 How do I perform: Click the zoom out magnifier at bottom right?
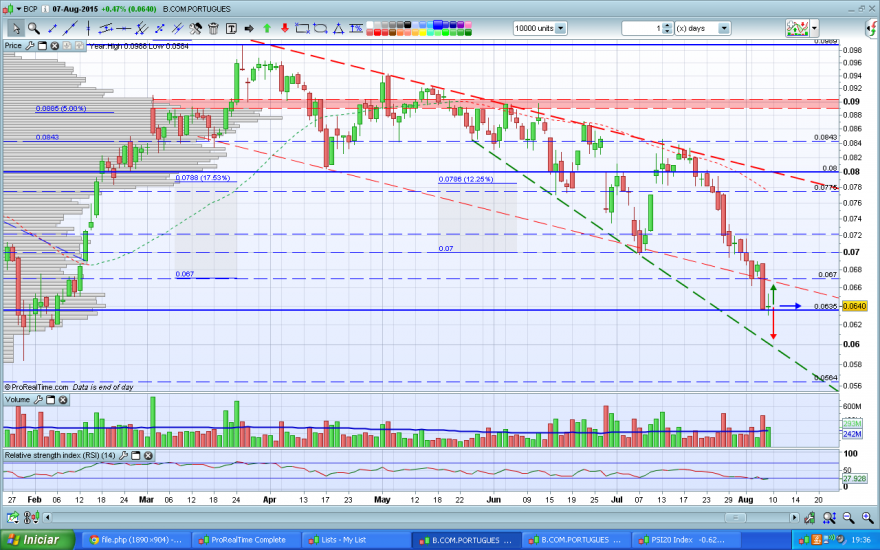pos(848,517)
